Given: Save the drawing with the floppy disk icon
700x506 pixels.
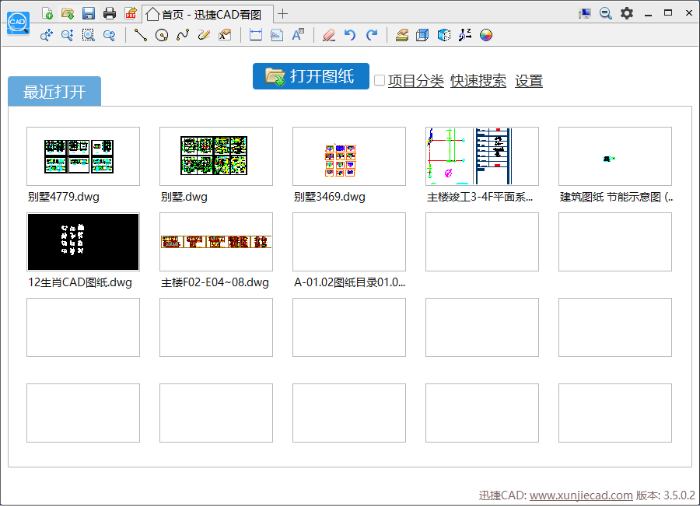Looking at the screenshot, I should point(88,13).
